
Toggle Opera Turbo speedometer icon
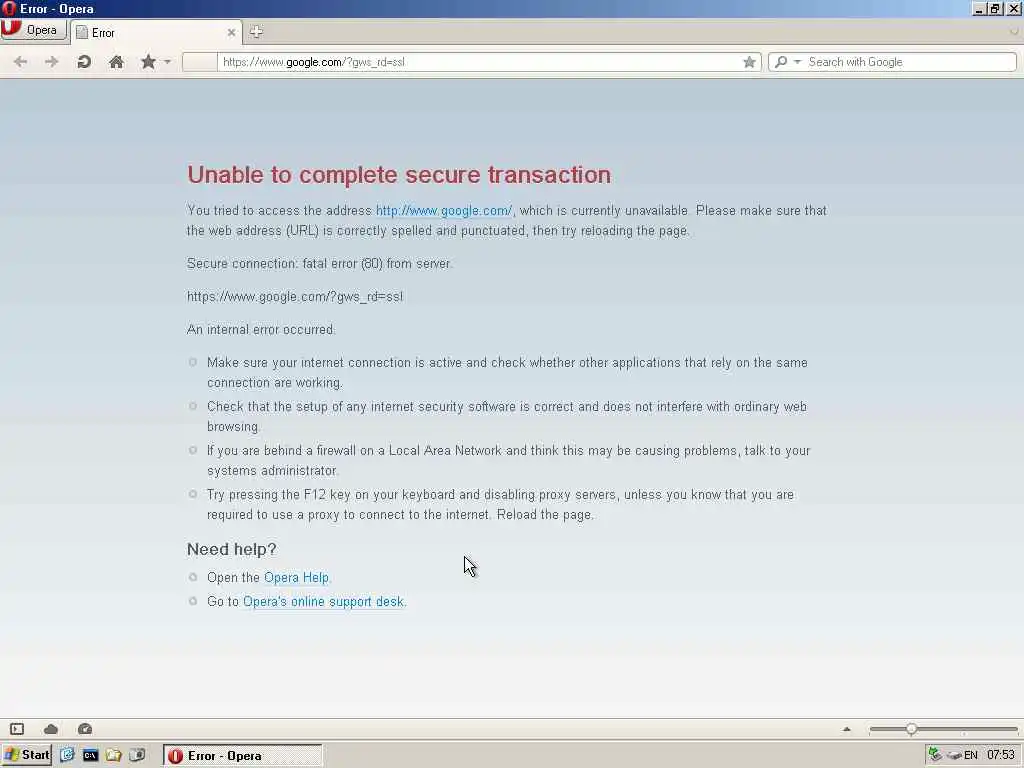coord(85,729)
